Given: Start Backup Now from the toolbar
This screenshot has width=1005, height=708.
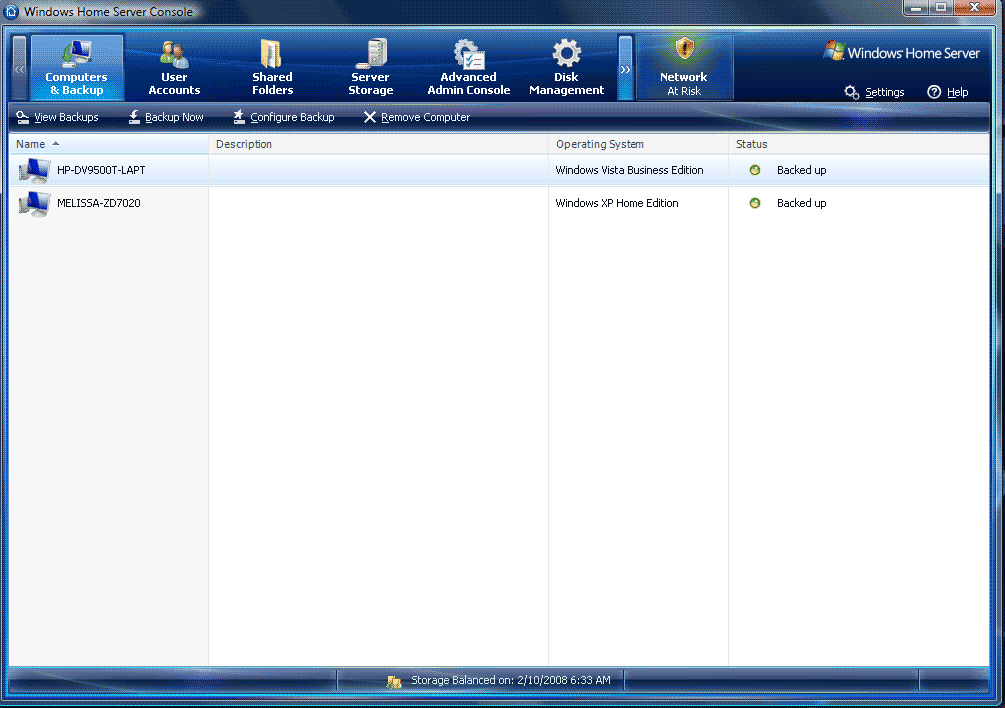Looking at the screenshot, I should point(174,117).
